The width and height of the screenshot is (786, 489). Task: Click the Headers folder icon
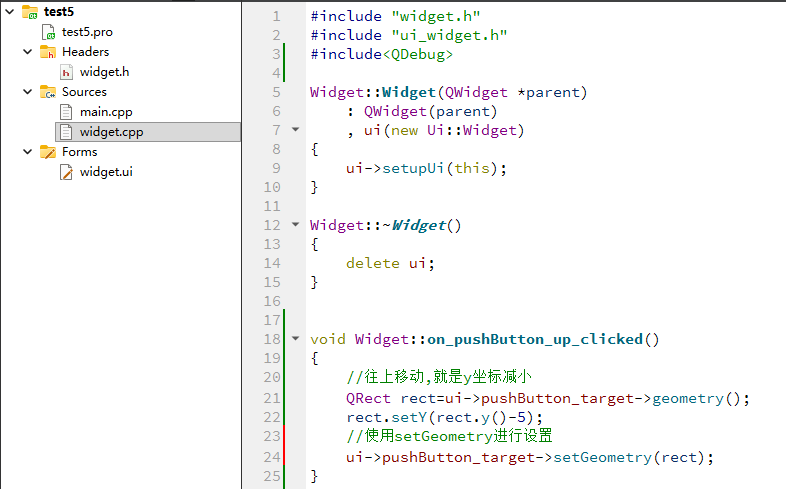(x=48, y=52)
